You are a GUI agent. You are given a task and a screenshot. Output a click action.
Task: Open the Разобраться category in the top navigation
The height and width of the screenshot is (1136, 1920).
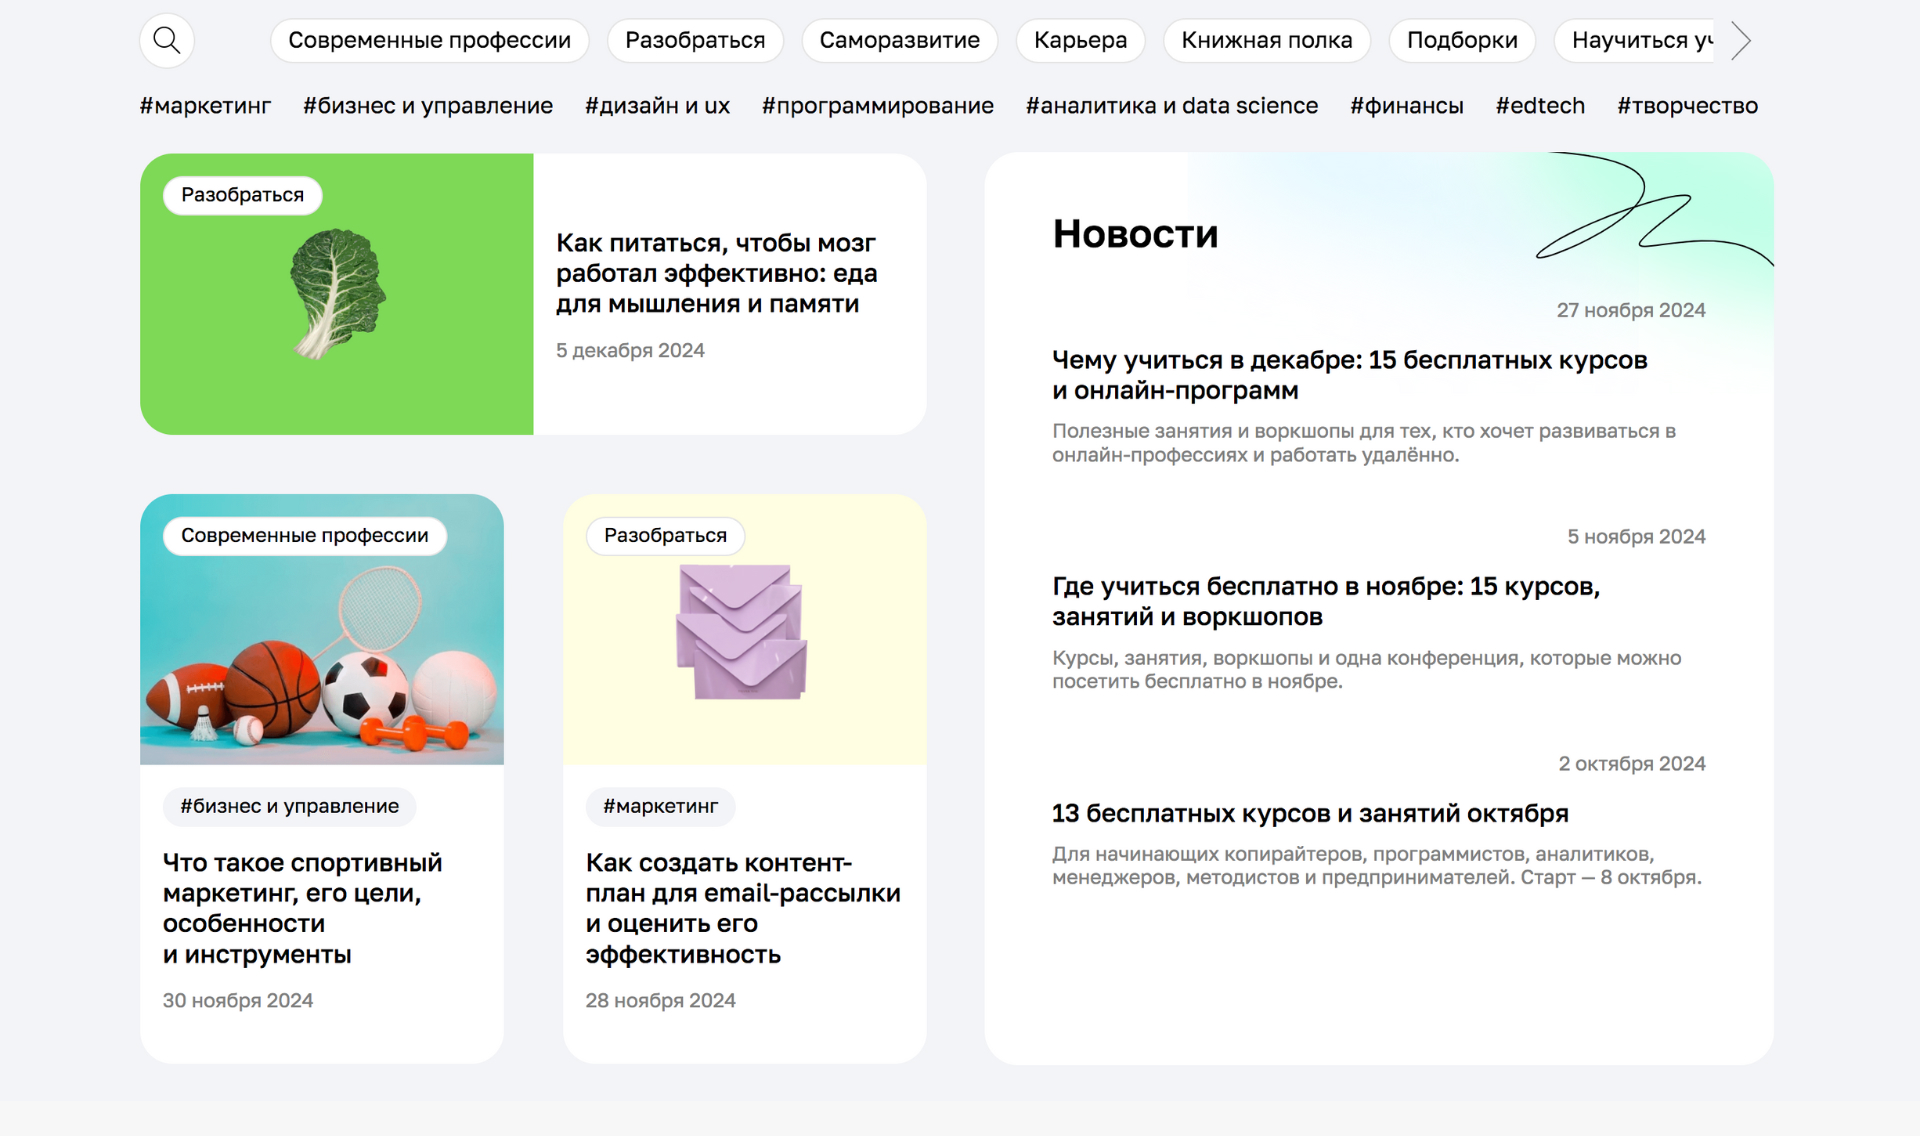tap(695, 41)
